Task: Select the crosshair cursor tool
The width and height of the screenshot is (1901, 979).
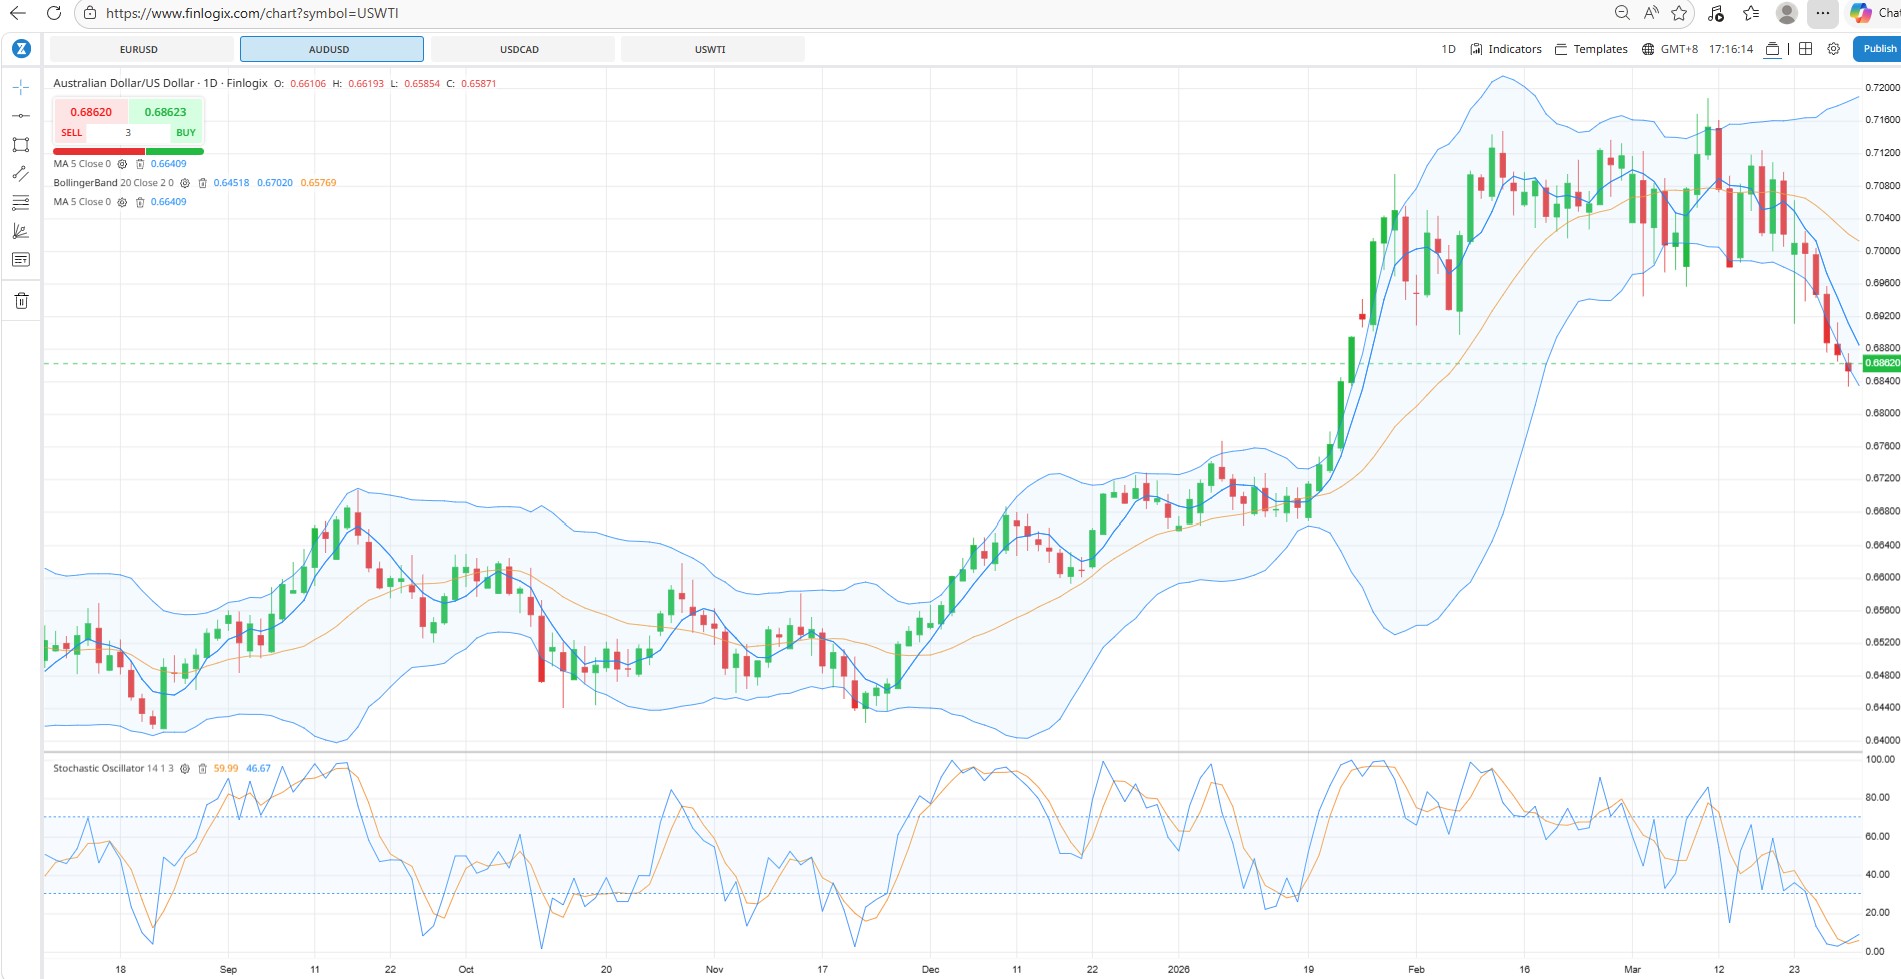Action: [21, 88]
